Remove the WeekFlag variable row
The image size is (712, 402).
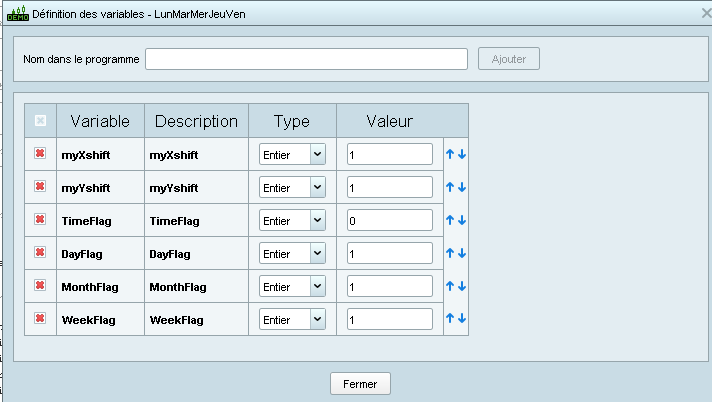(x=40, y=319)
